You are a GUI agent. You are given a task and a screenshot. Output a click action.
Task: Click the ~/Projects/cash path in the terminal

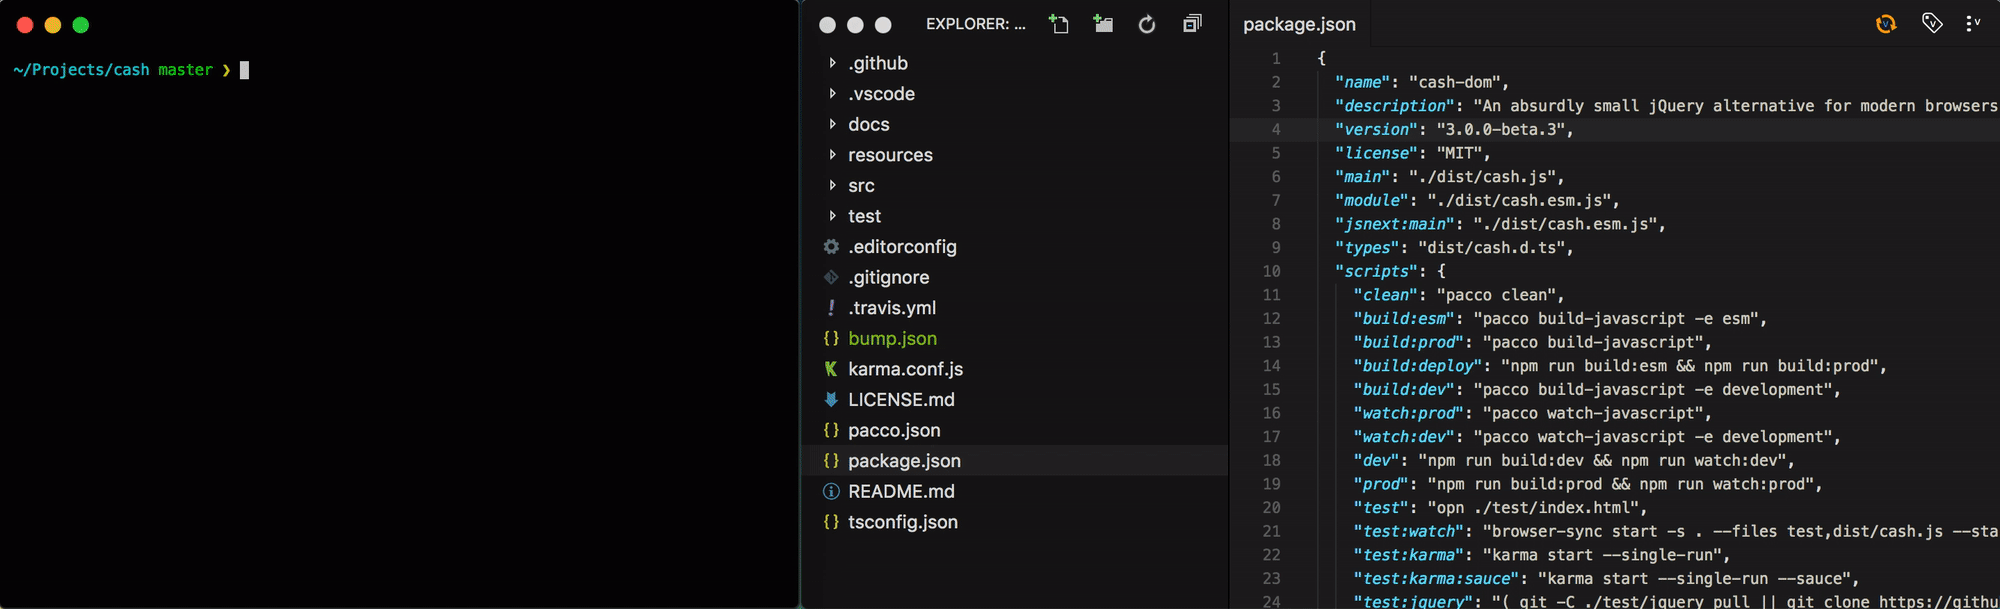click(81, 70)
